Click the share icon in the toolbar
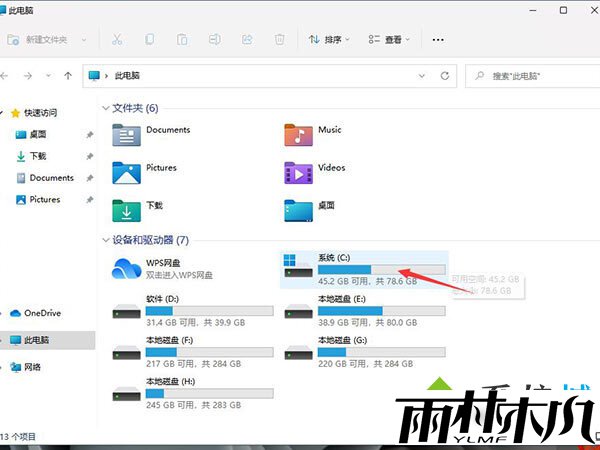 tap(247, 40)
